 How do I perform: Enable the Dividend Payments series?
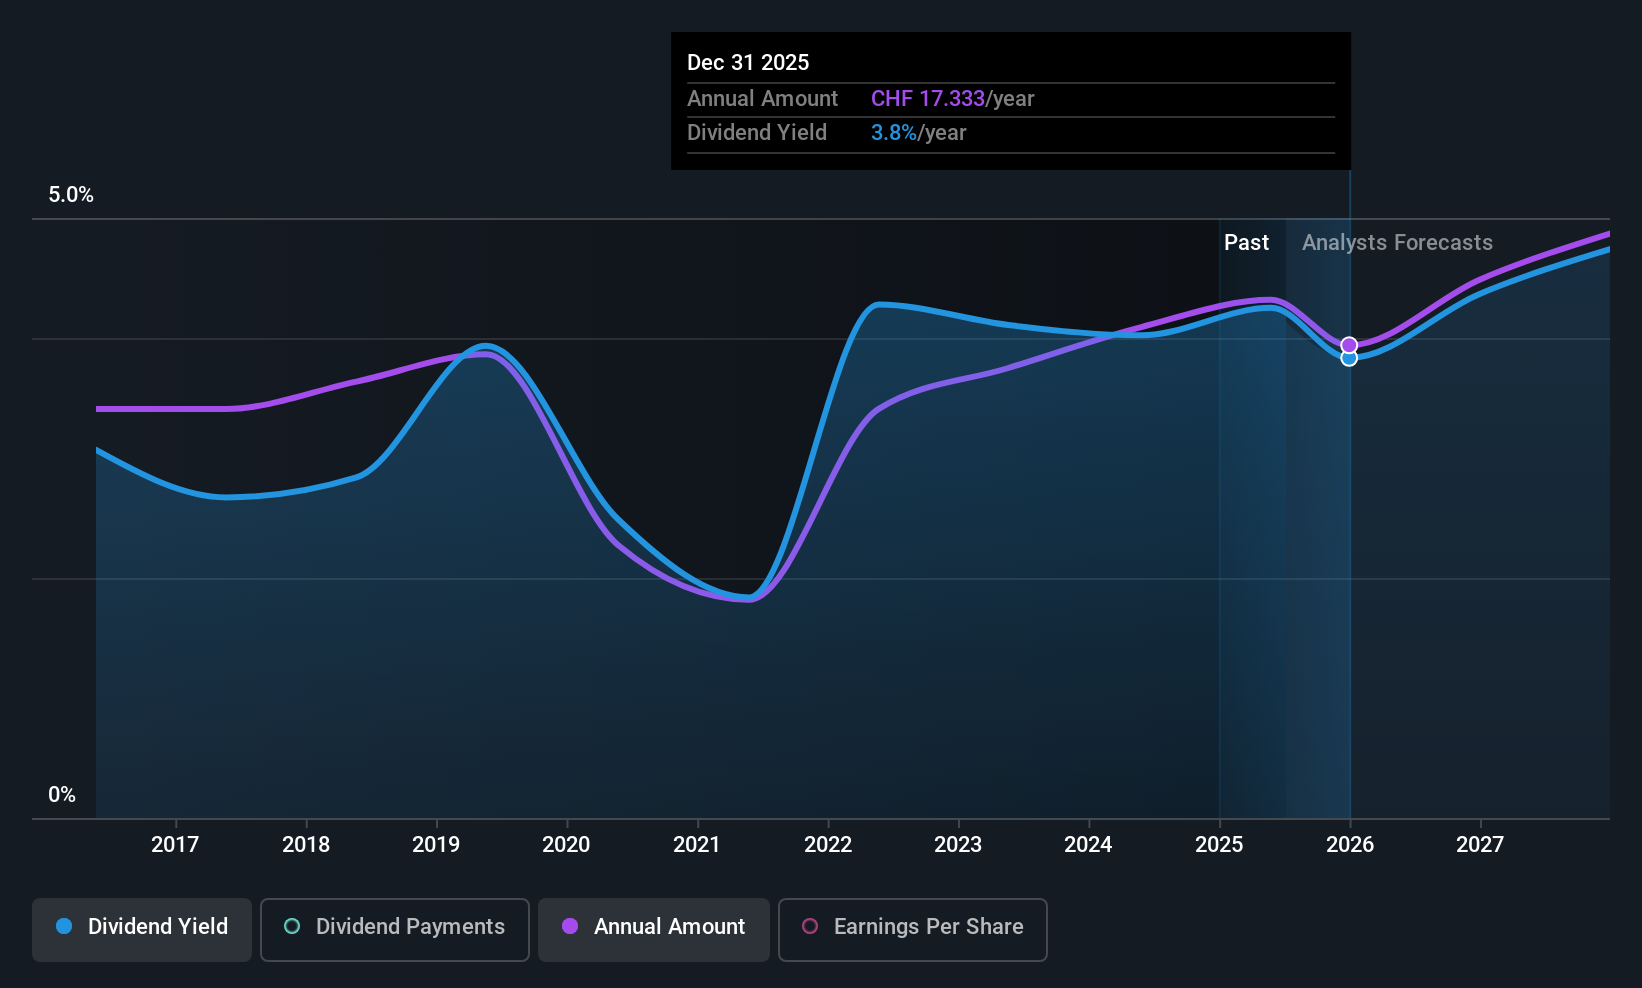click(395, 930)
